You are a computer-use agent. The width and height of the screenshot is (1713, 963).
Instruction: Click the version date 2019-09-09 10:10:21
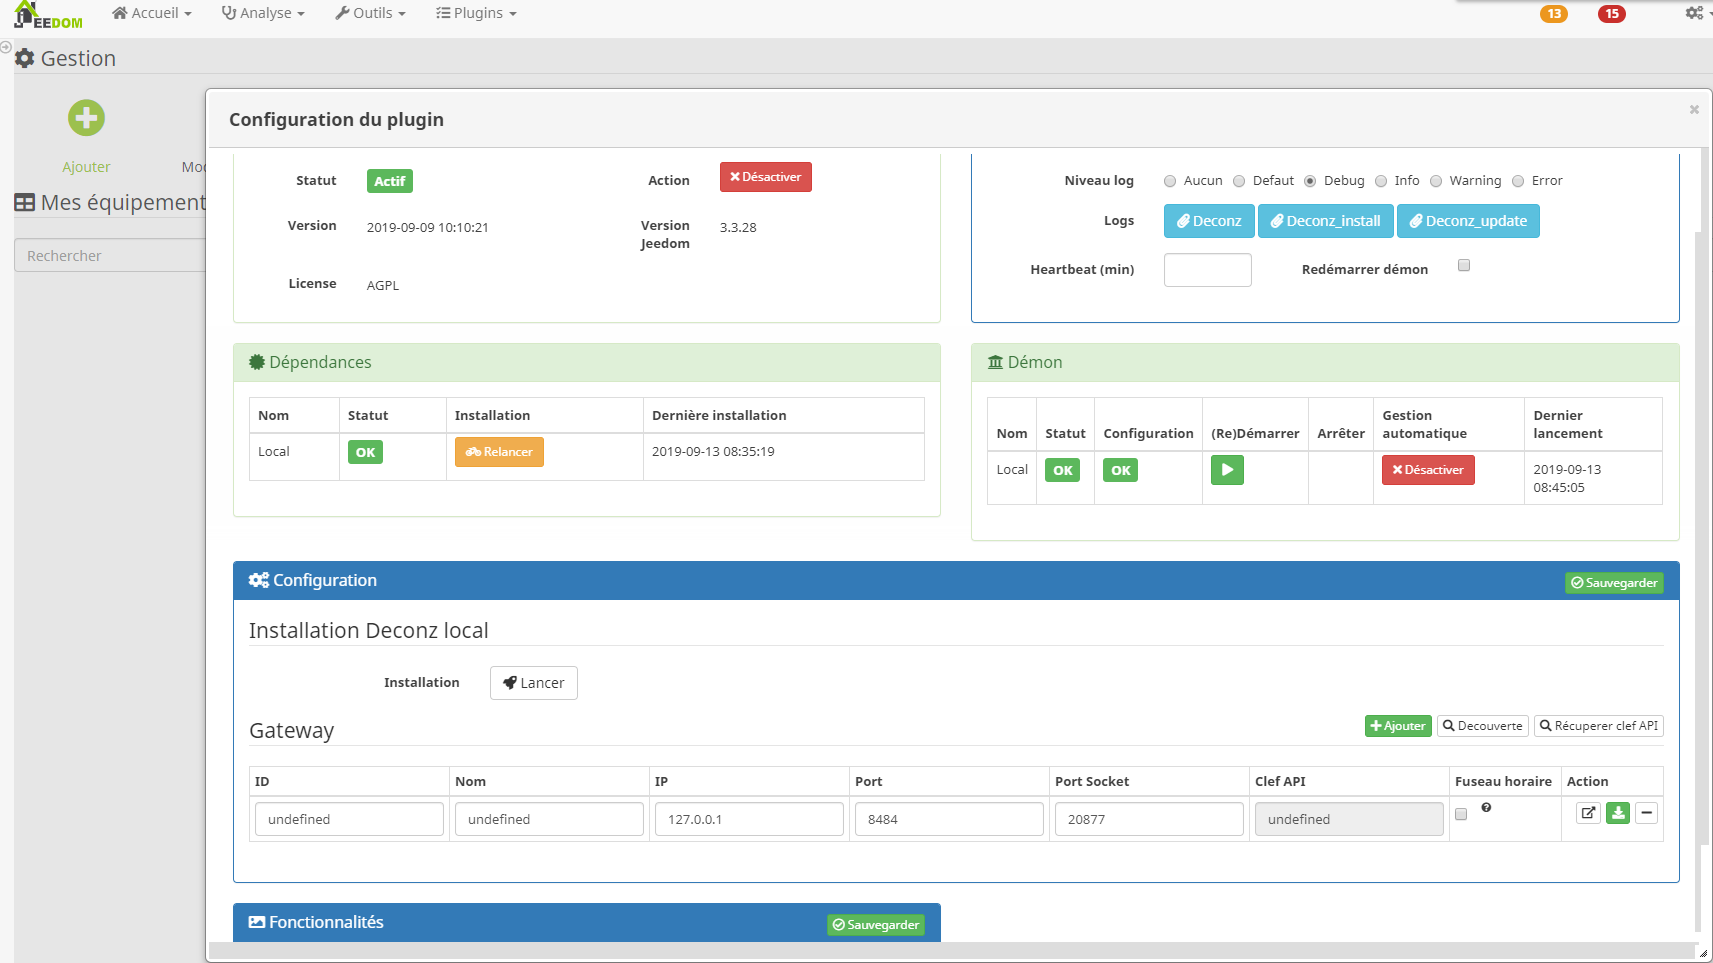tap(427, 228)
